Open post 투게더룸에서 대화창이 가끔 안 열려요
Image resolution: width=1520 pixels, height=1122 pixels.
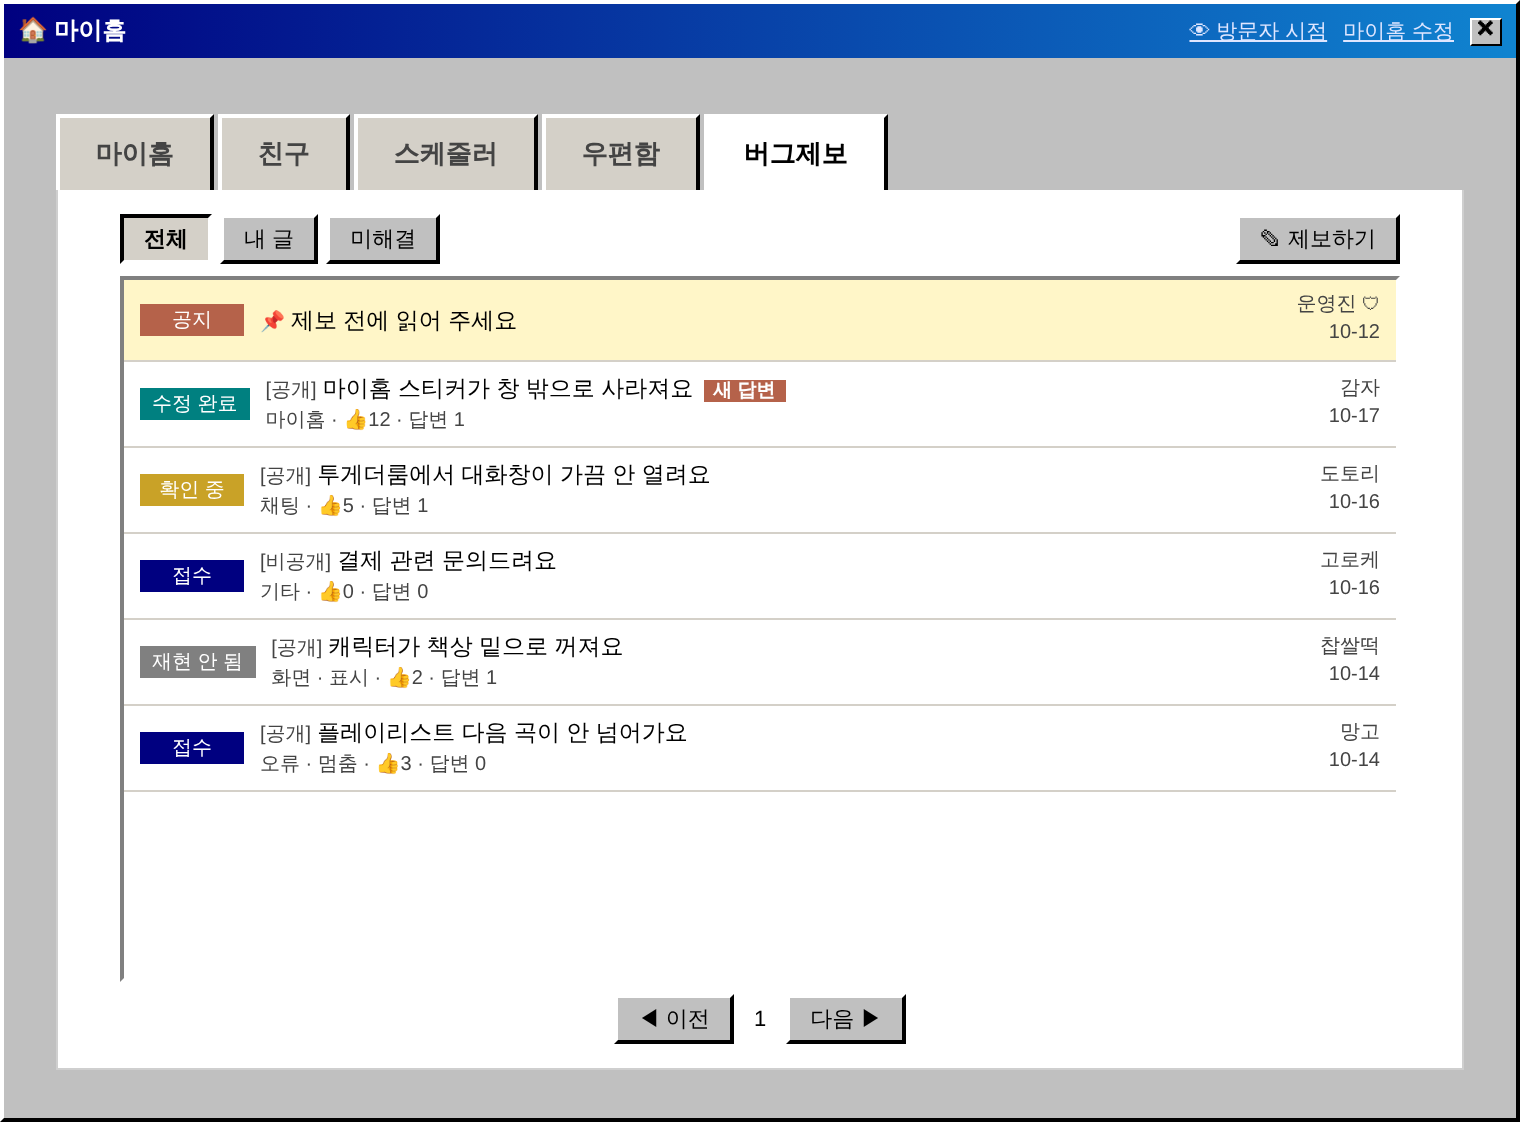513,475
